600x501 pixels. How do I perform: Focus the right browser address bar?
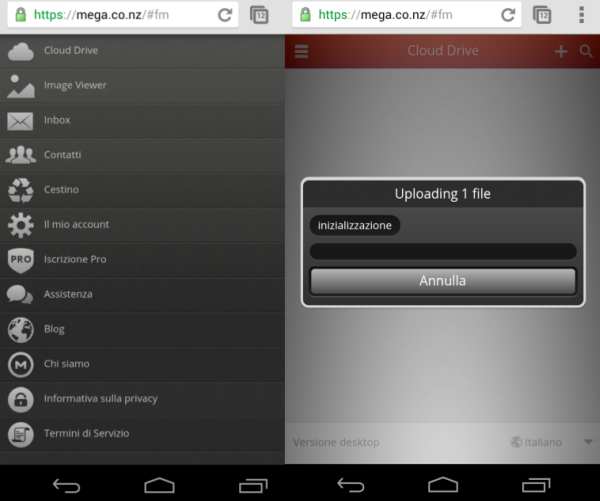[407, 15]
